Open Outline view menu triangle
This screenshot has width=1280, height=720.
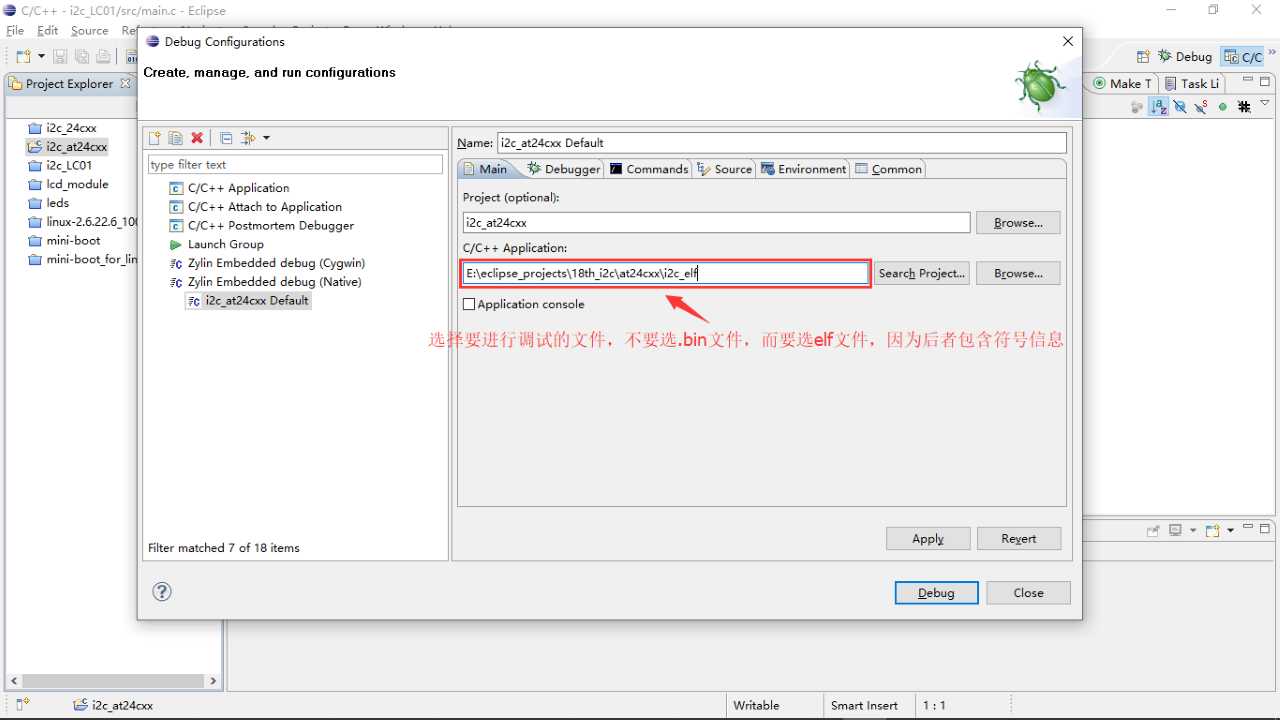[x=1265, y=103]
